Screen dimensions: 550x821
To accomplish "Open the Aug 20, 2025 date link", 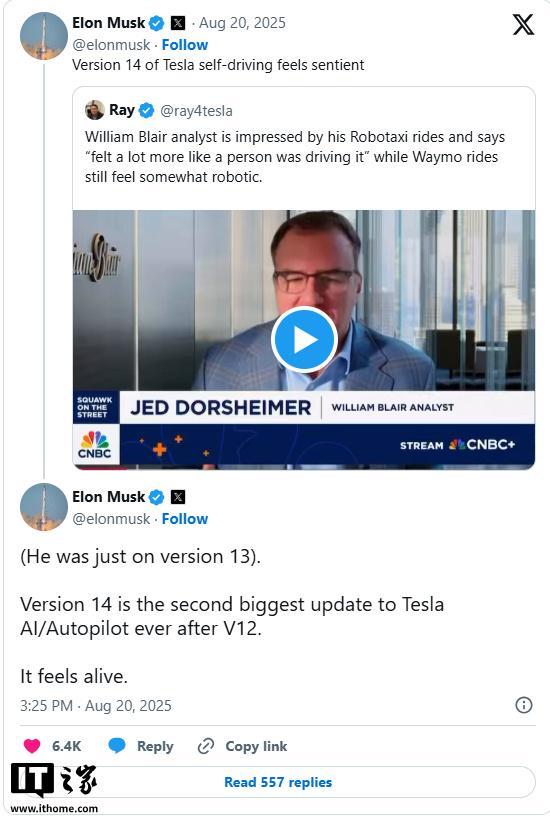I will [x=242, y=23].
